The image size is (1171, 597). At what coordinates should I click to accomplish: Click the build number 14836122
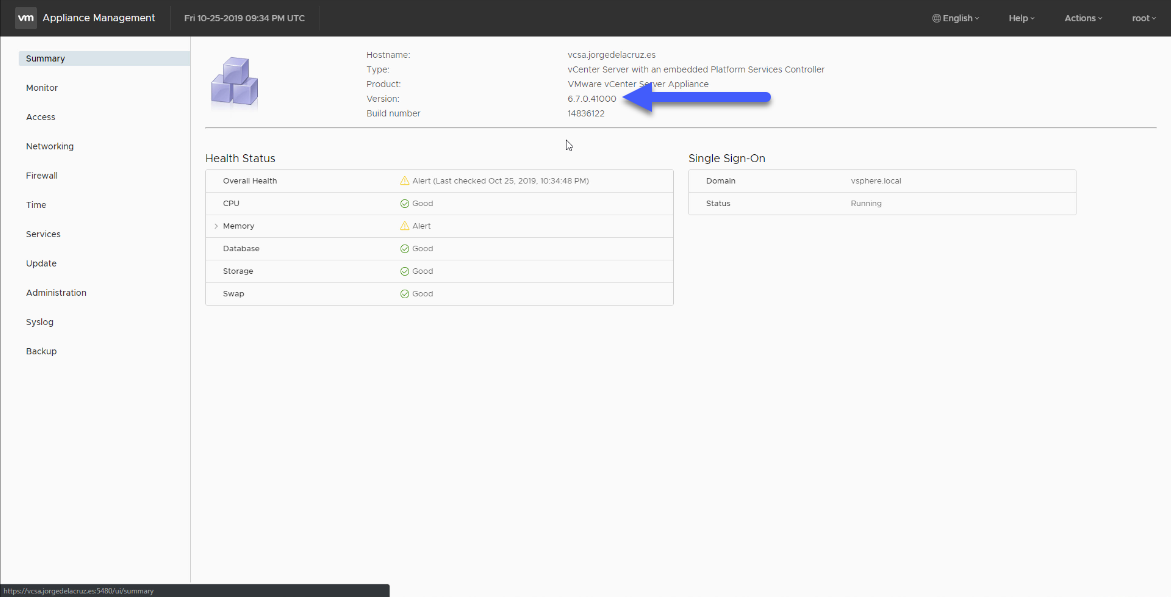(x=586, y=114)
